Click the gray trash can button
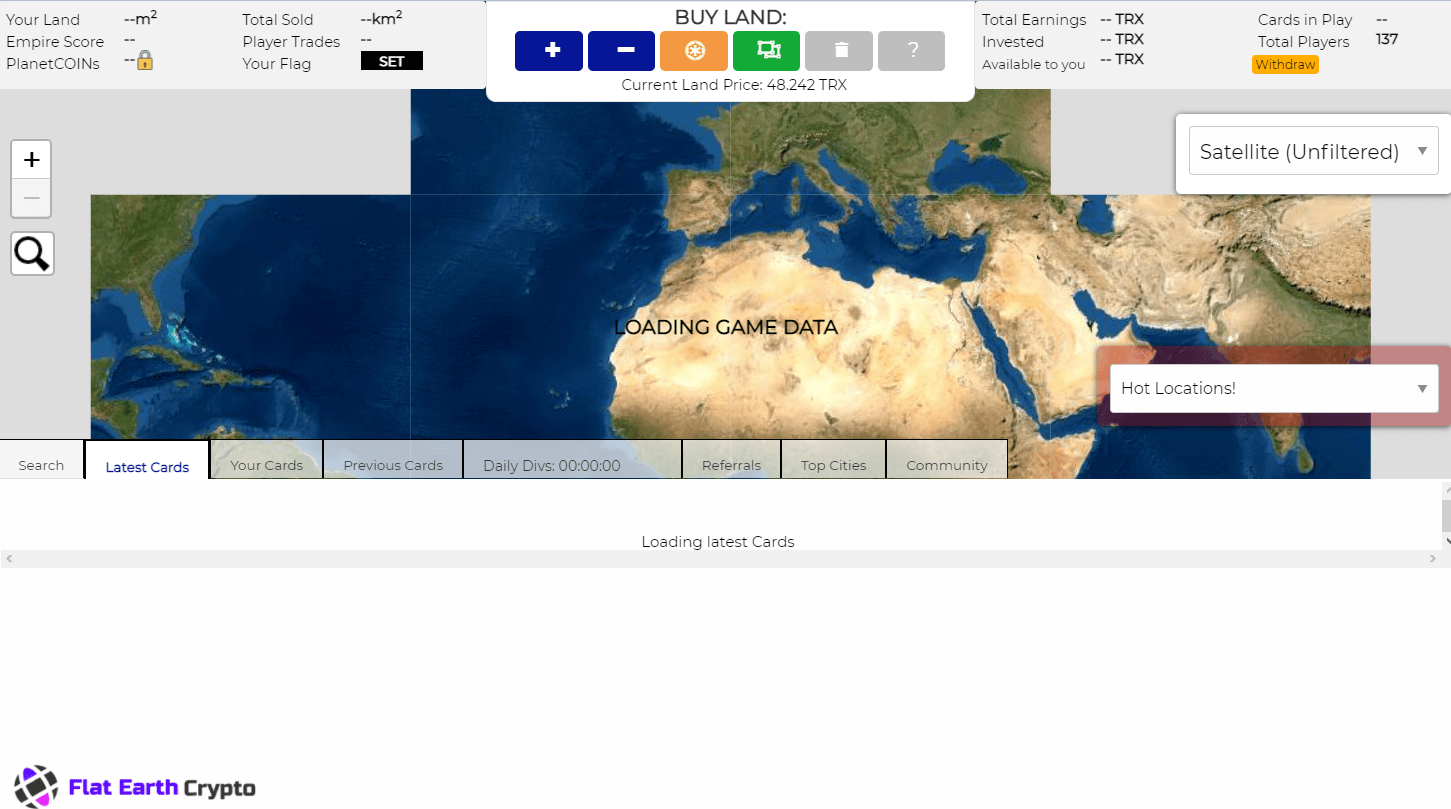 click(x=839, y=51)
